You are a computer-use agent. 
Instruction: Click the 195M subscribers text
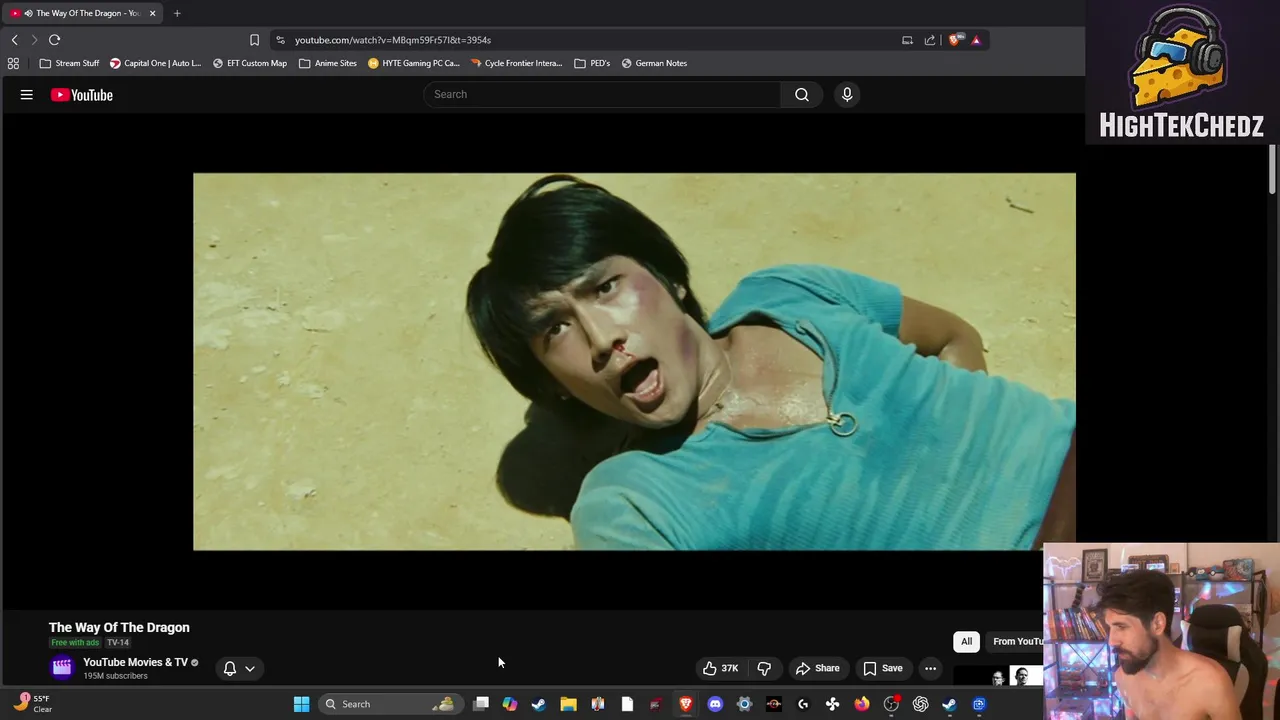coord(115,676)
